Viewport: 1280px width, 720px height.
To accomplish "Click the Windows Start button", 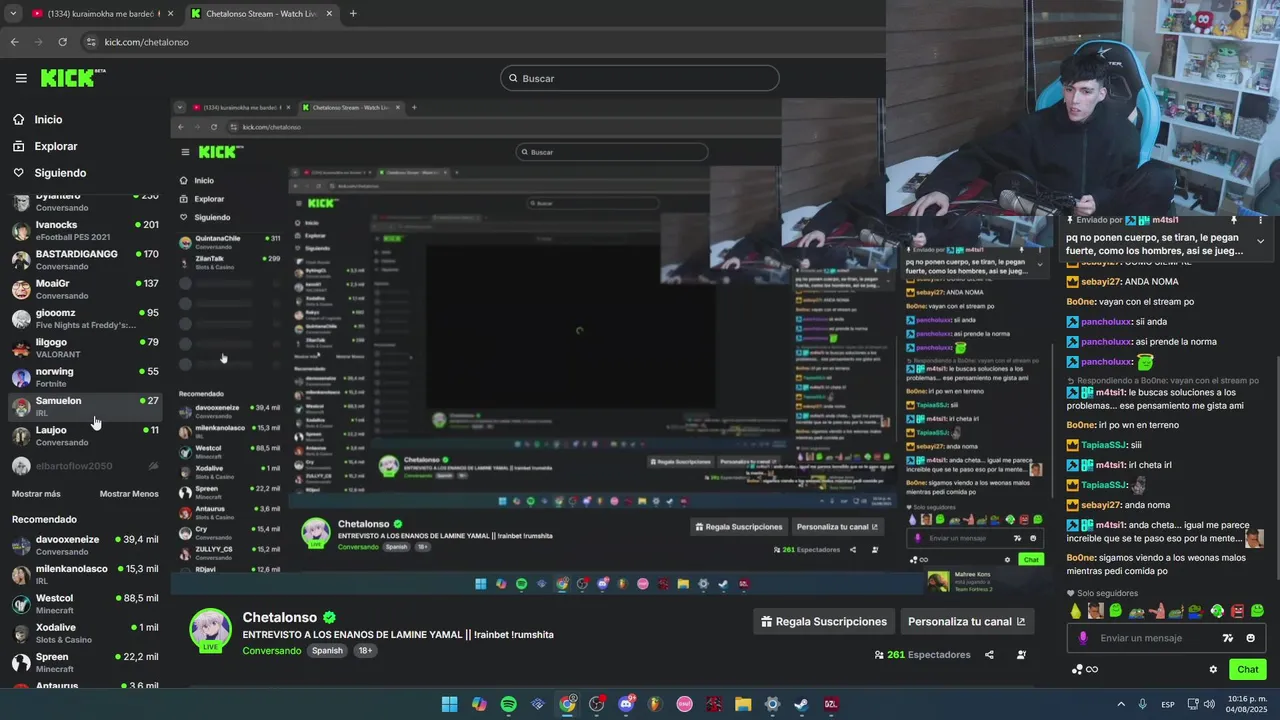I will [x=449, y=704].
